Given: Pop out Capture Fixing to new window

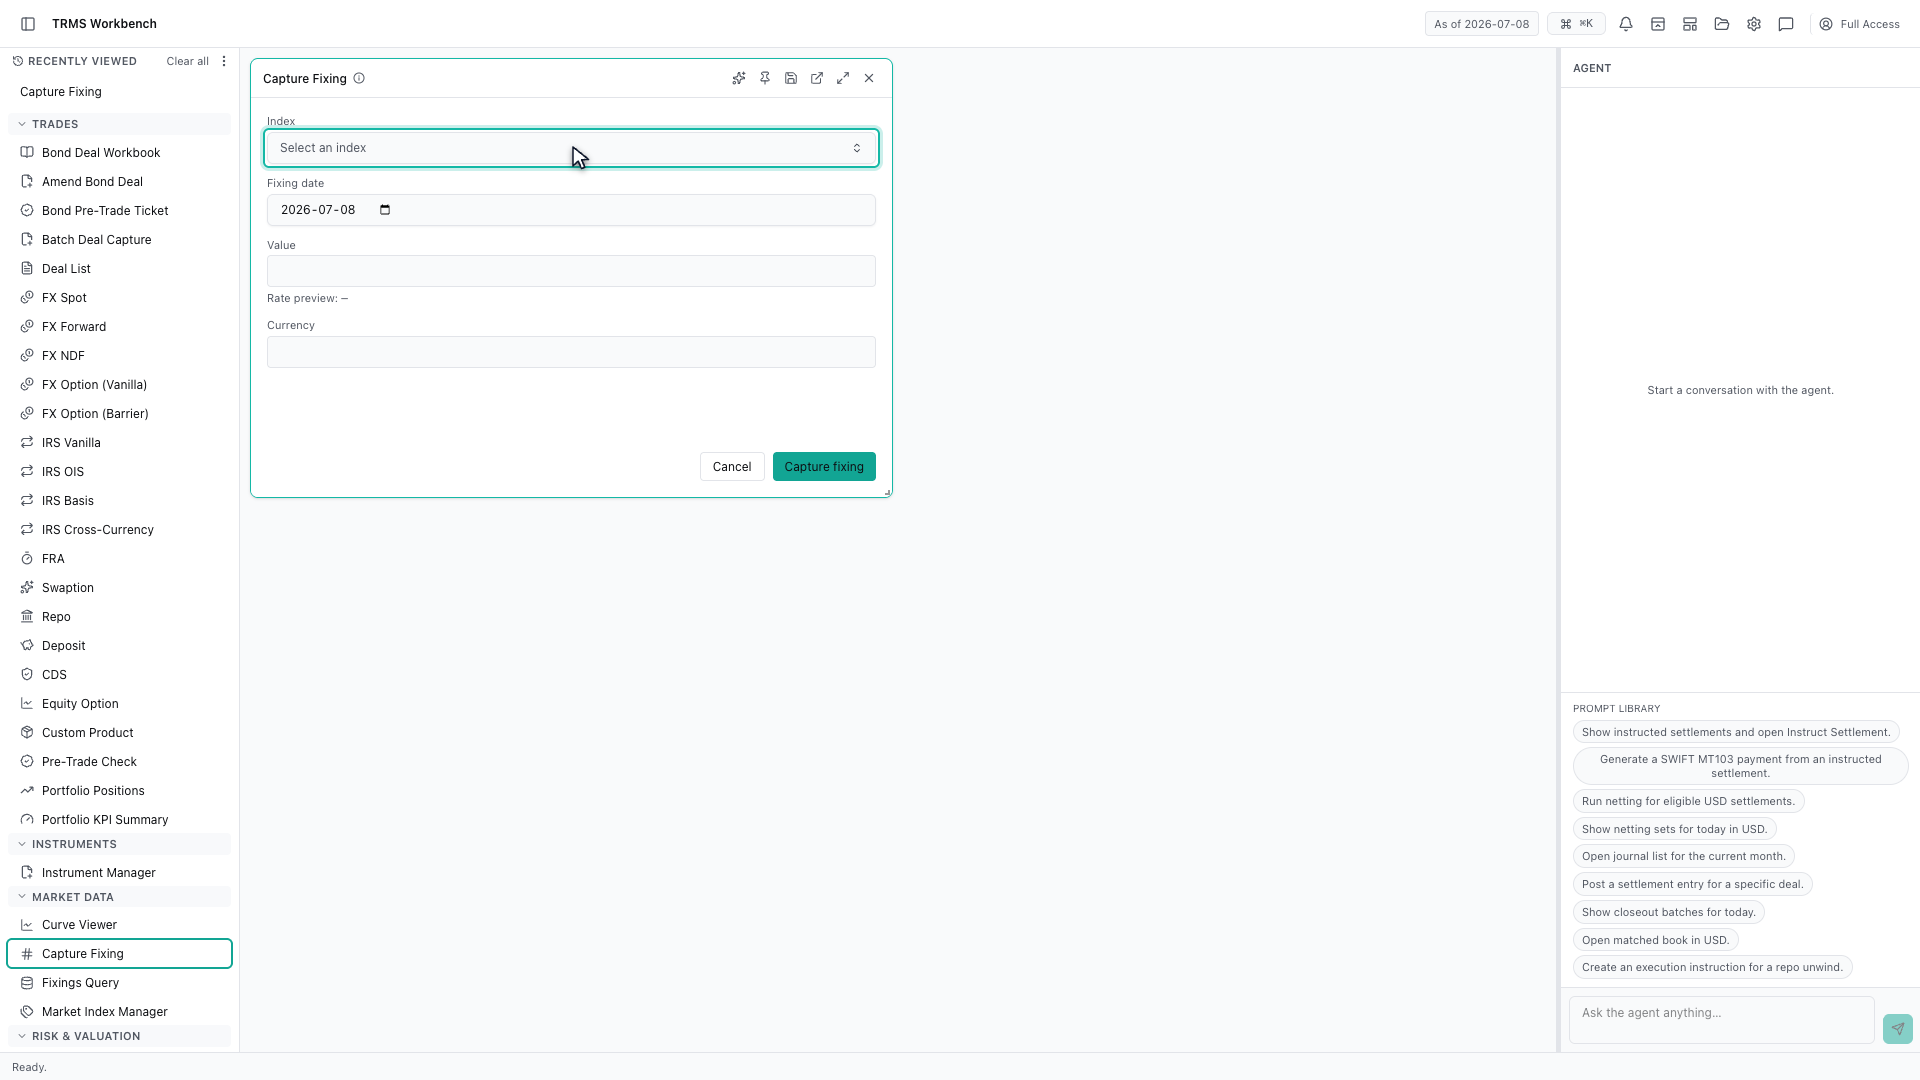Looking at the screenshot, I should [817, 78].
